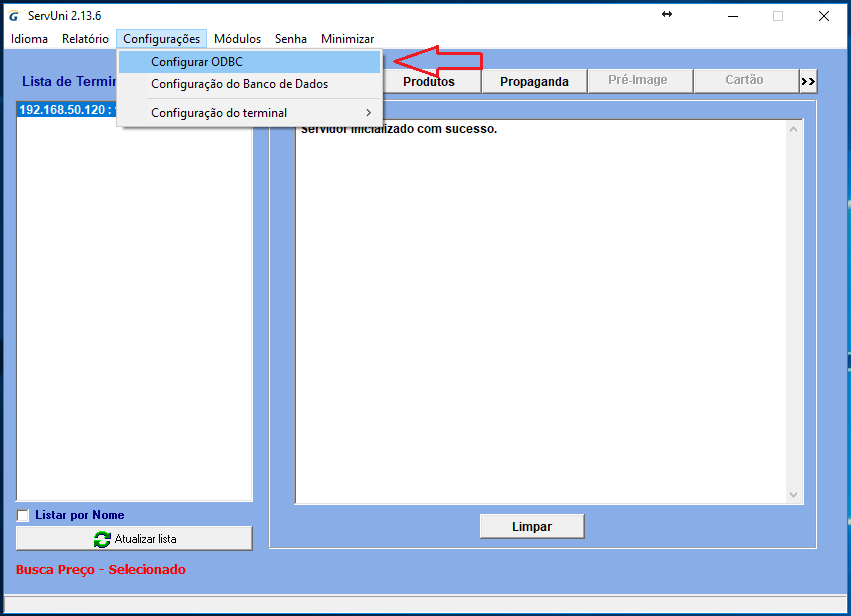Click the scrollbar up arrow of the log area
The width and height of the screenshot is (851, 616).
[795, 127]
